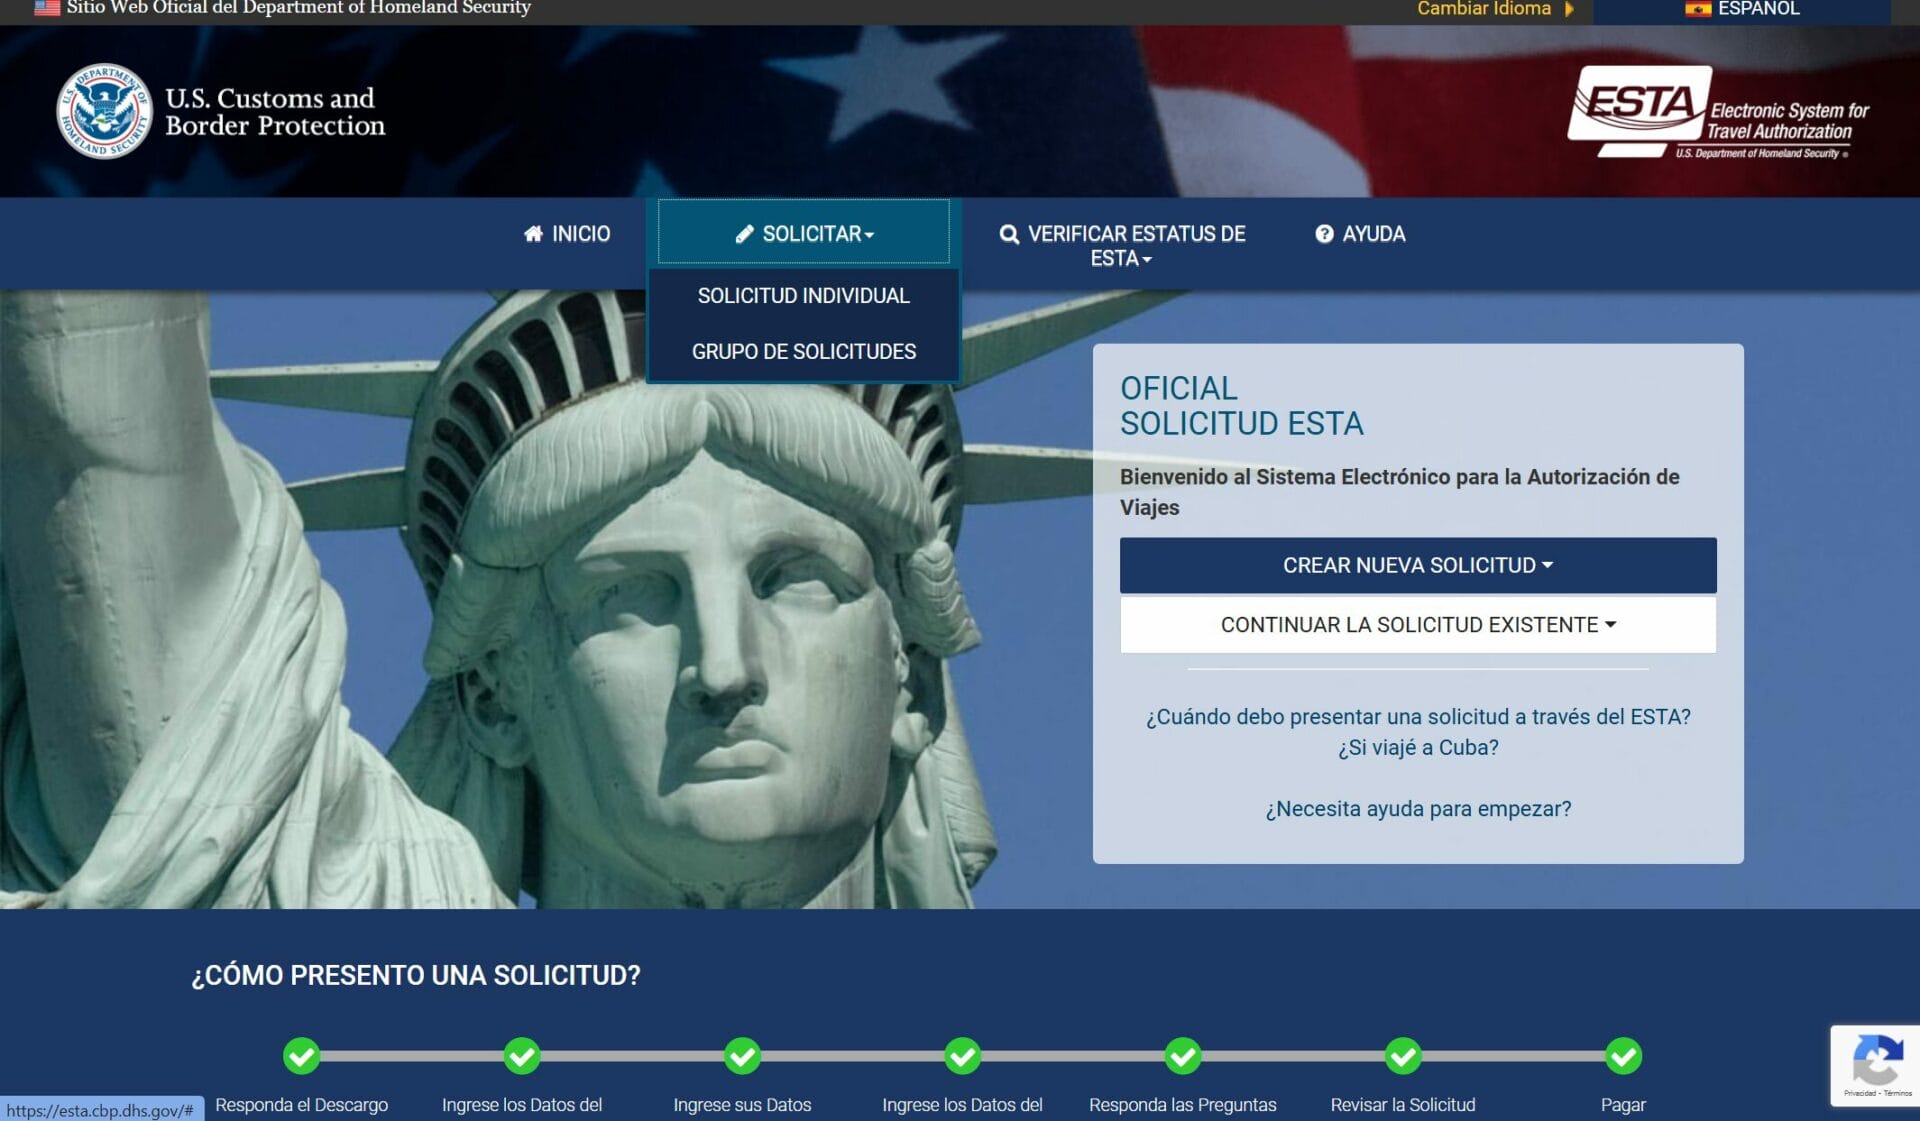Select ESPAÑOL language option
The height and width of the screenshot is (1121, 1920).
click(1742, 10)
